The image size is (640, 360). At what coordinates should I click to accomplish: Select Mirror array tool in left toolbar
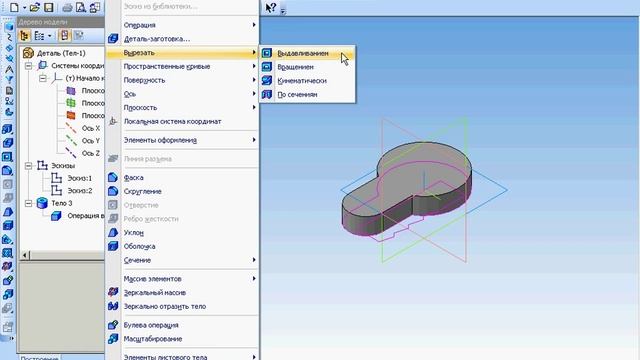tap(8, 267)
